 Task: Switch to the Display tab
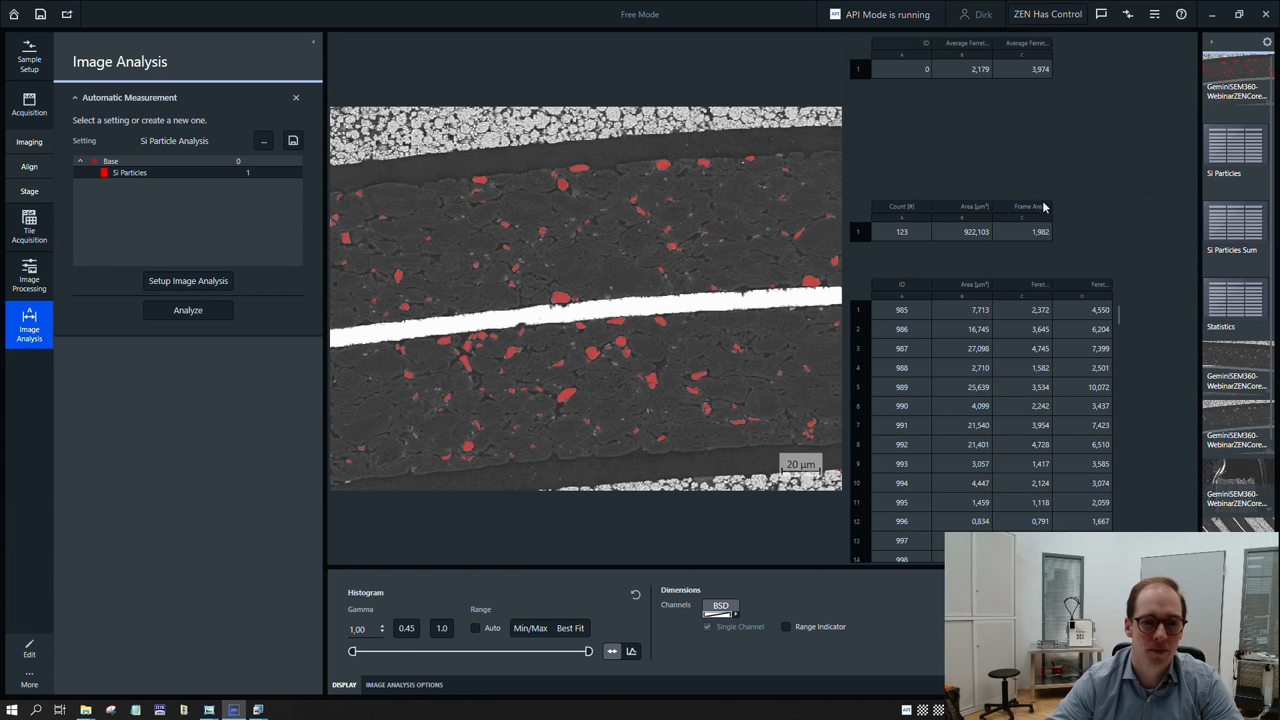[x=344, y=684]
